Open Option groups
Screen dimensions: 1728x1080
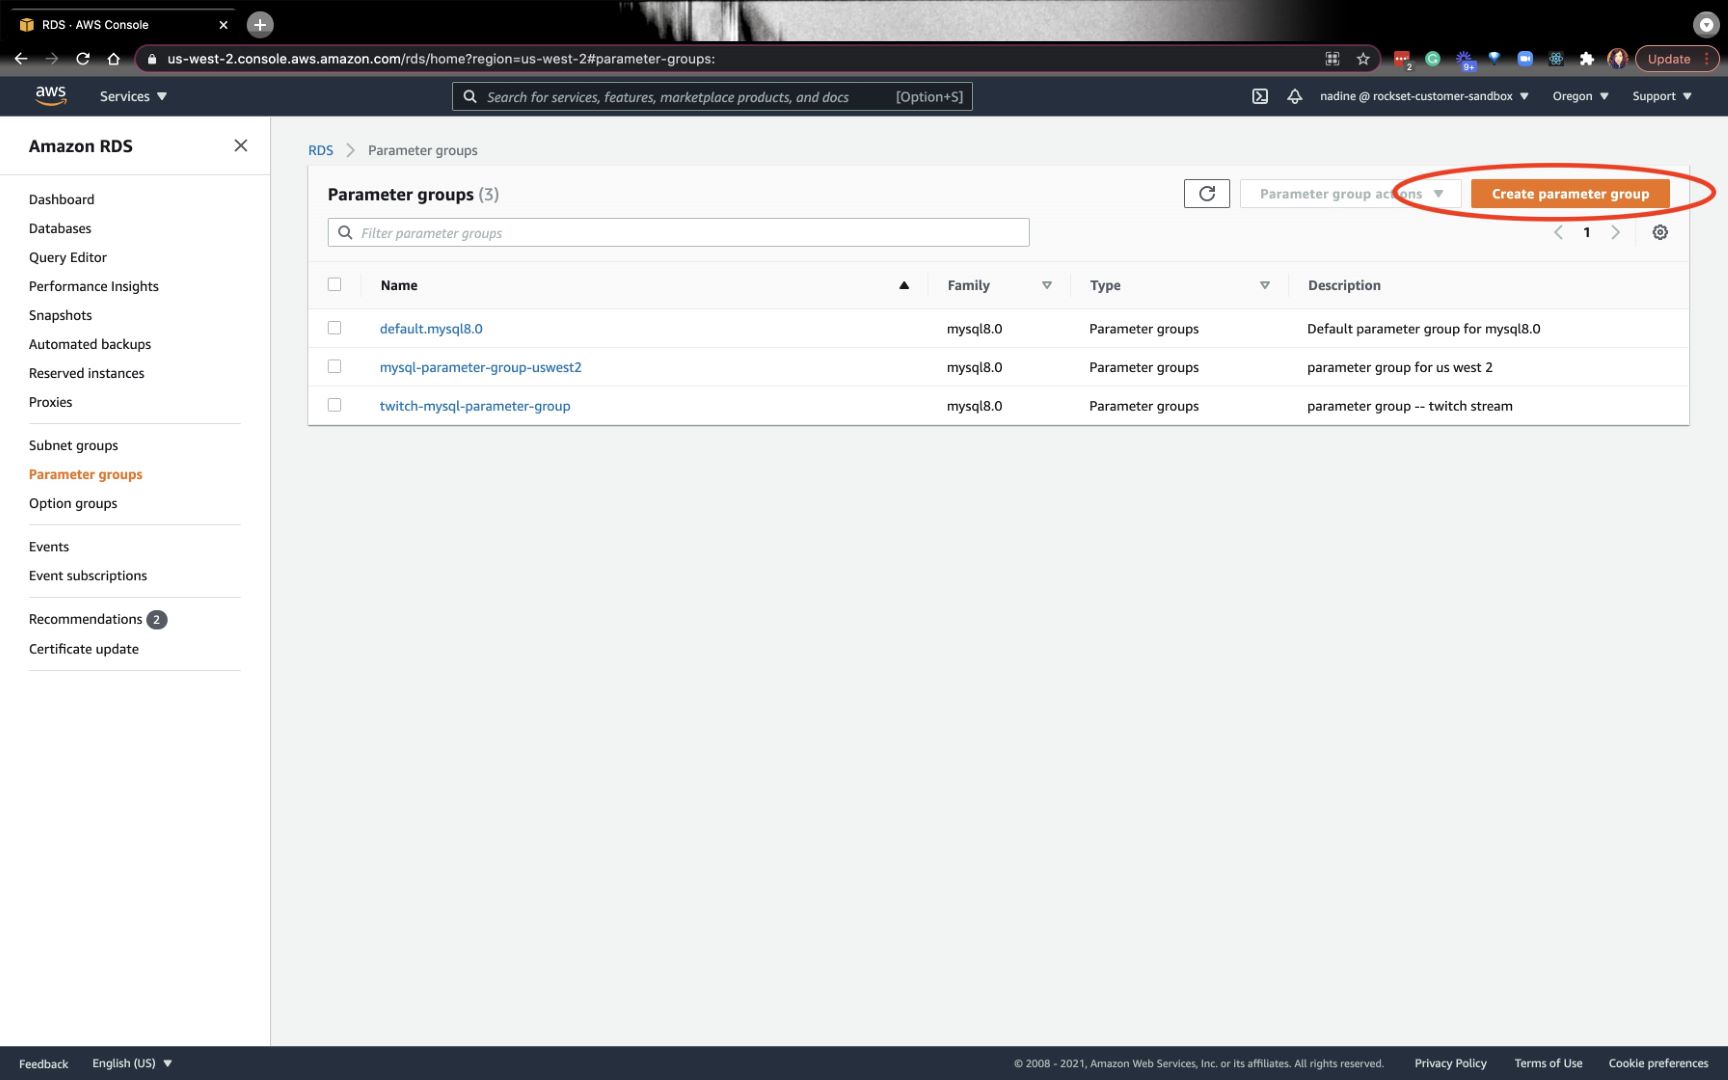click(73, 503)
